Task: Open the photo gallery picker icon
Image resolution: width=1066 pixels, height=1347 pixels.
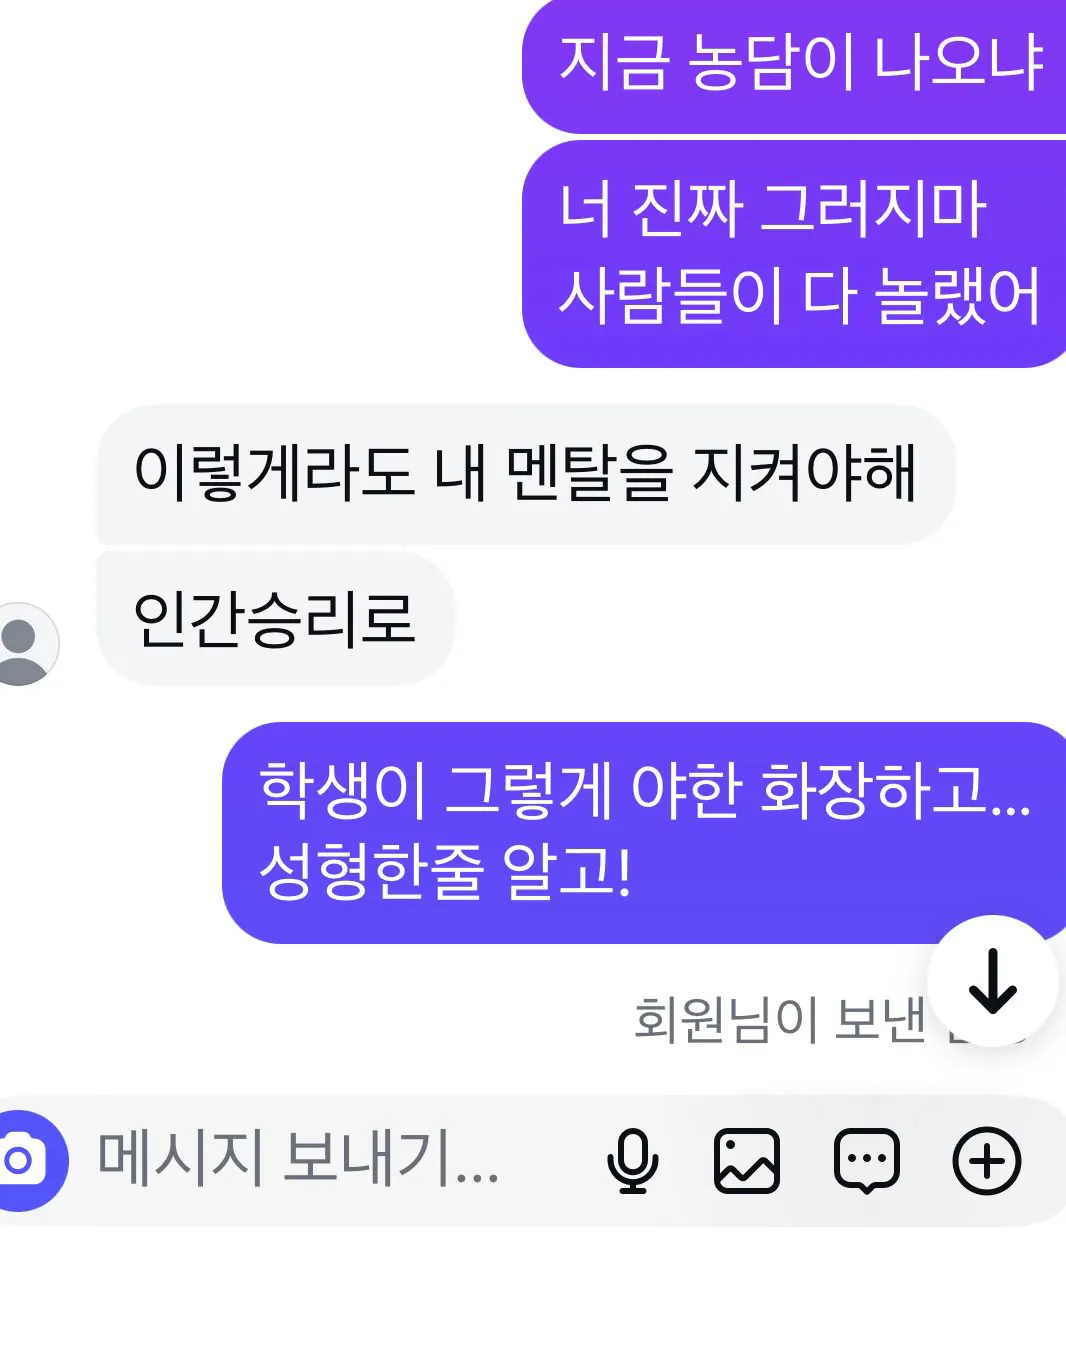Action: coord(747,1161)
